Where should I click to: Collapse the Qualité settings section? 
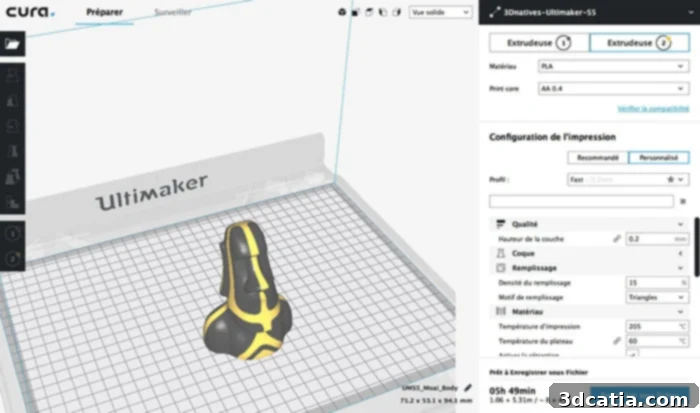pyautogui.click(x=680, y=224)
